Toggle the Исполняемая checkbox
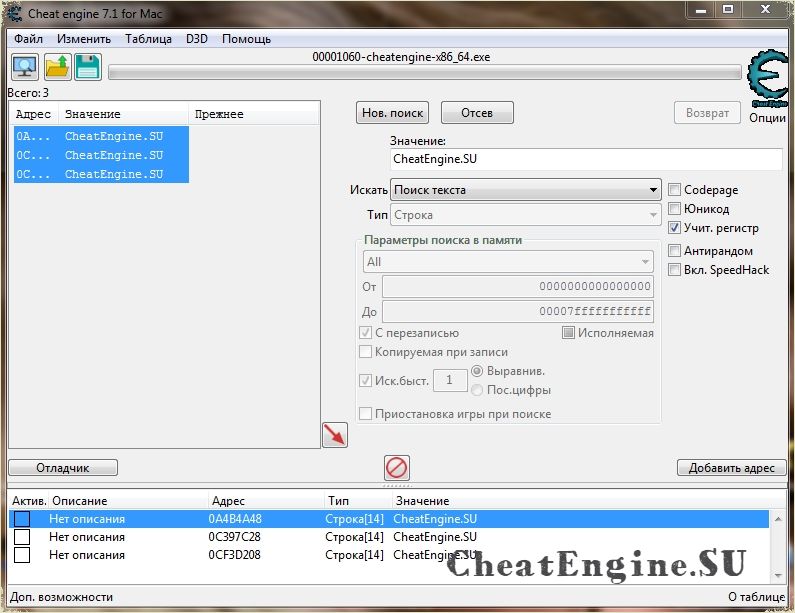The image size is (795, 613). tap(568, 333)
